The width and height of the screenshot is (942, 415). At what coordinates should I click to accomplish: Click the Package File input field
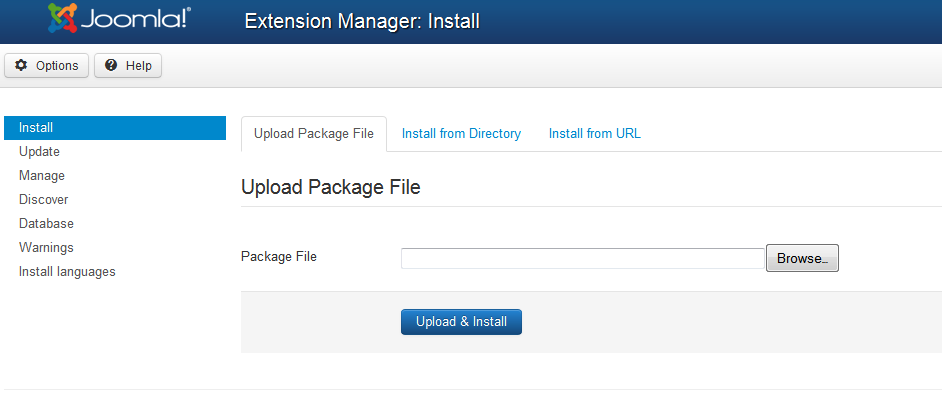[583, 259]
